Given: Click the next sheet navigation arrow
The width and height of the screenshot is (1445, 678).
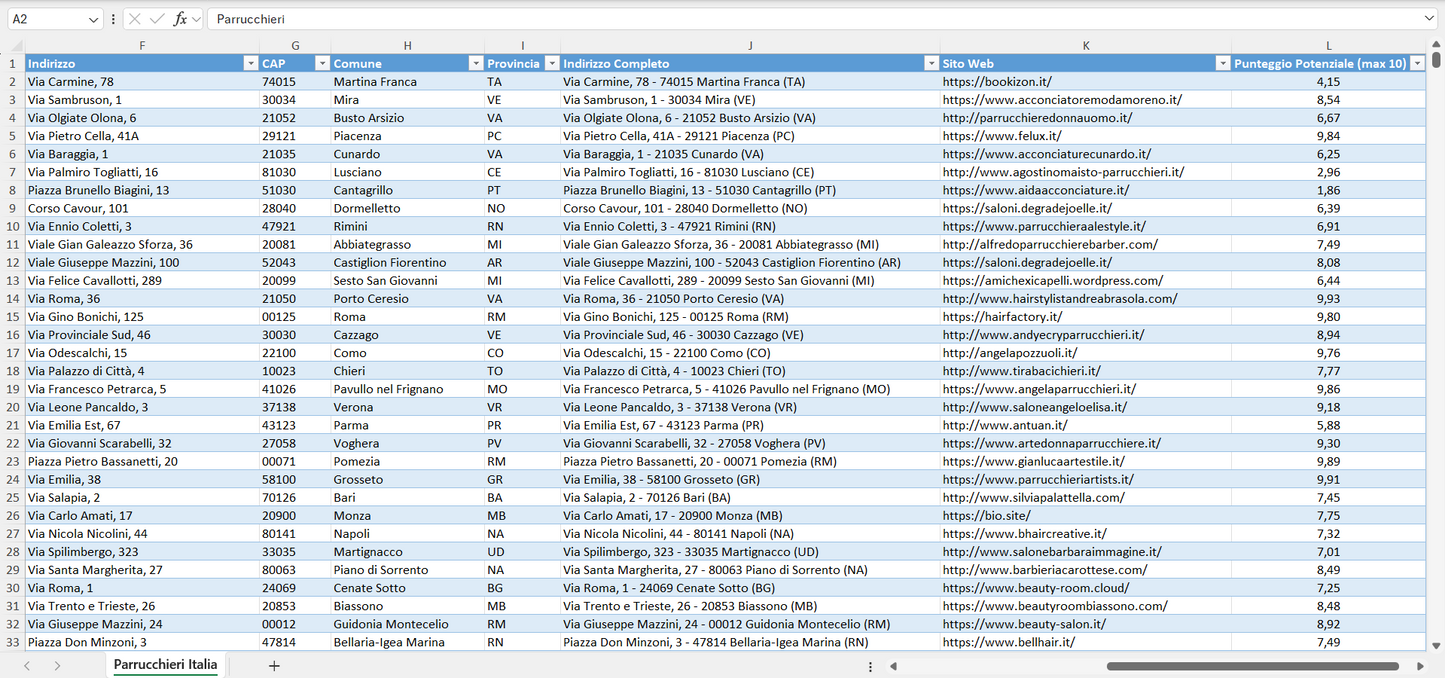Looking at the screenshot, I should [x=57, y=665].
